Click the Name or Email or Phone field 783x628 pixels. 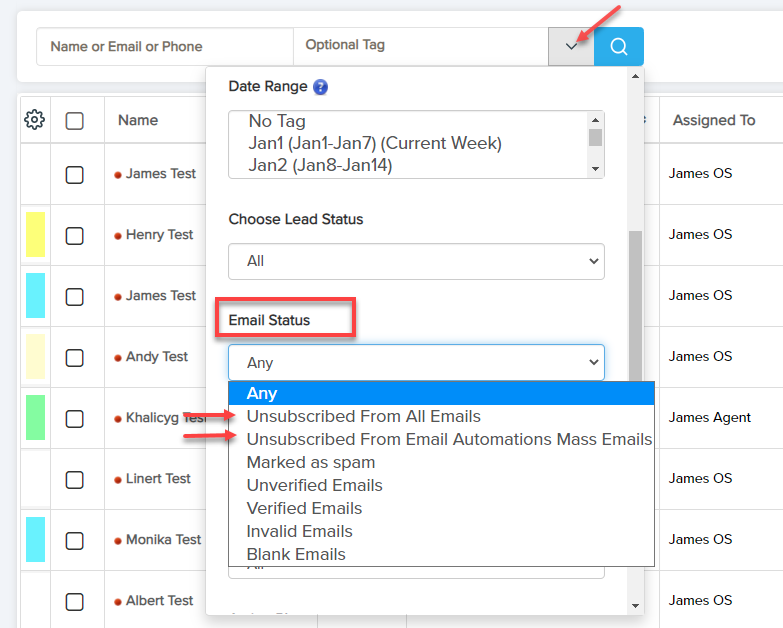pos(165,46)
